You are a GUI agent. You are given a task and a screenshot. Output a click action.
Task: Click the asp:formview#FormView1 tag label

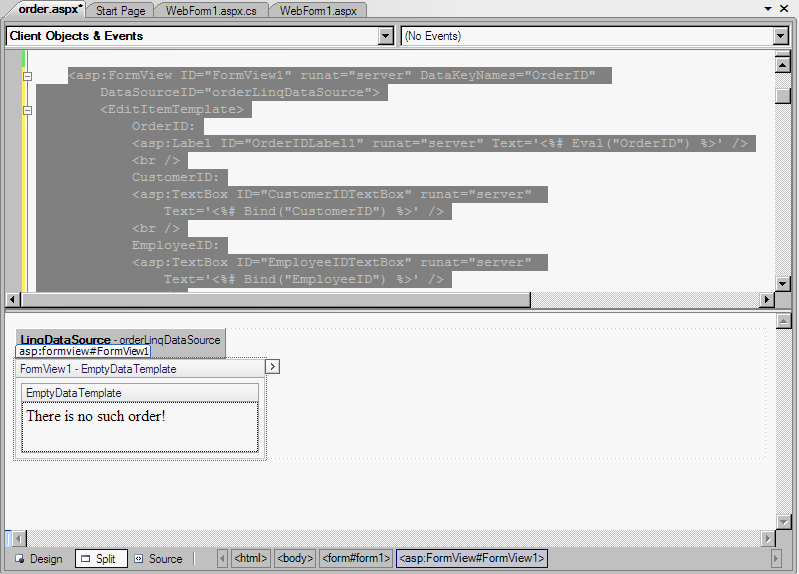(x=84, y=351)
